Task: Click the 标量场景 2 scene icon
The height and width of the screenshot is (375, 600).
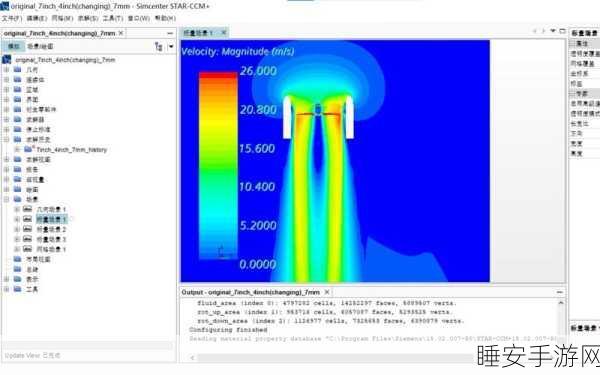Action: [28, 229]
